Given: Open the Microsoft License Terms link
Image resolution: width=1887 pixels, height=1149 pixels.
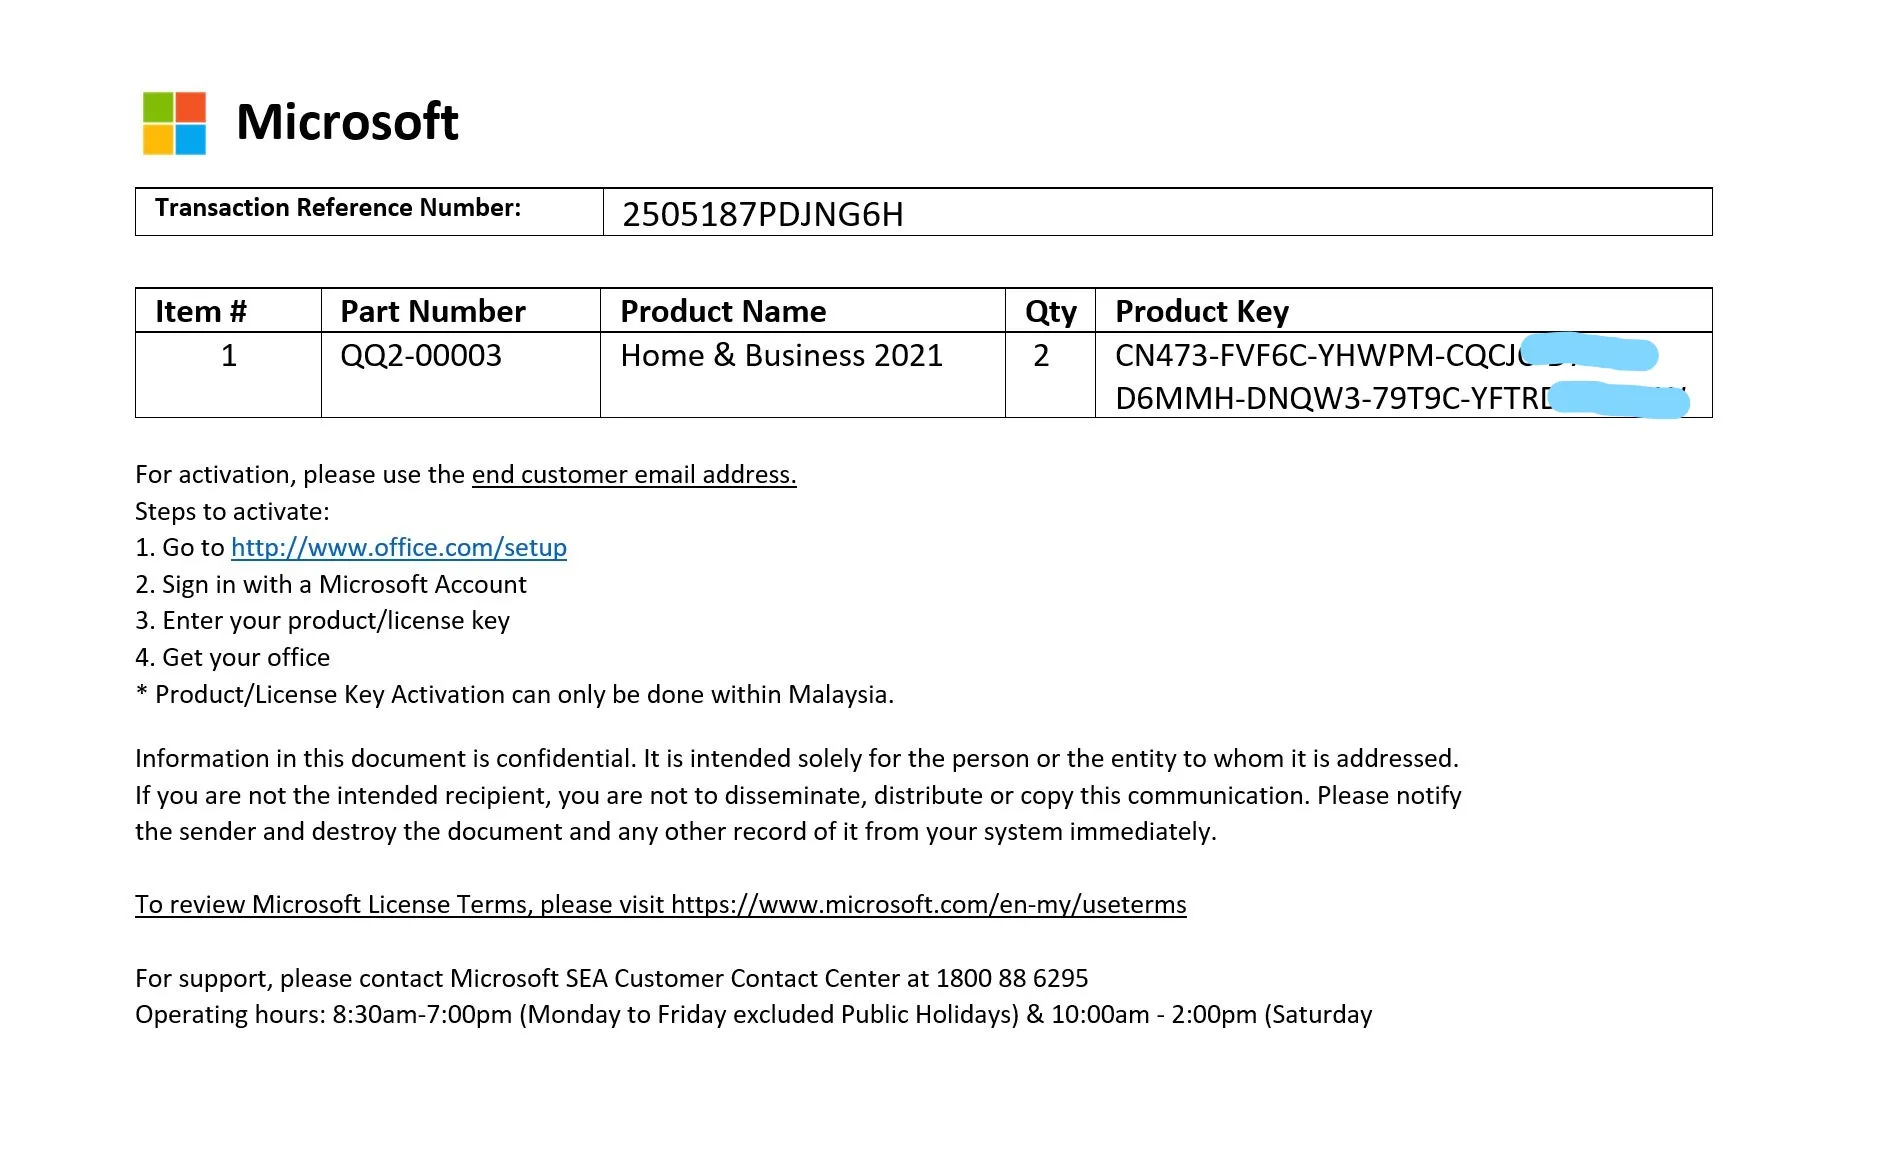Looking at the screenshot, I should (x=660, y=905).
